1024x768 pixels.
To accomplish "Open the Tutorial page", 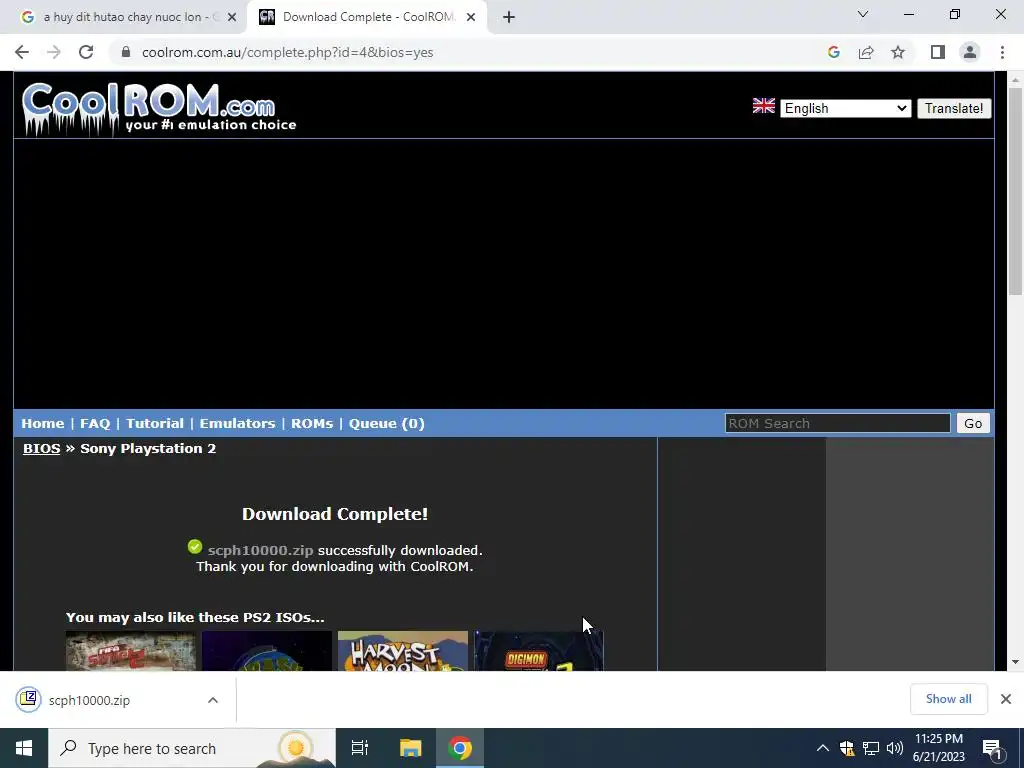I will click(x=155, y=423).
